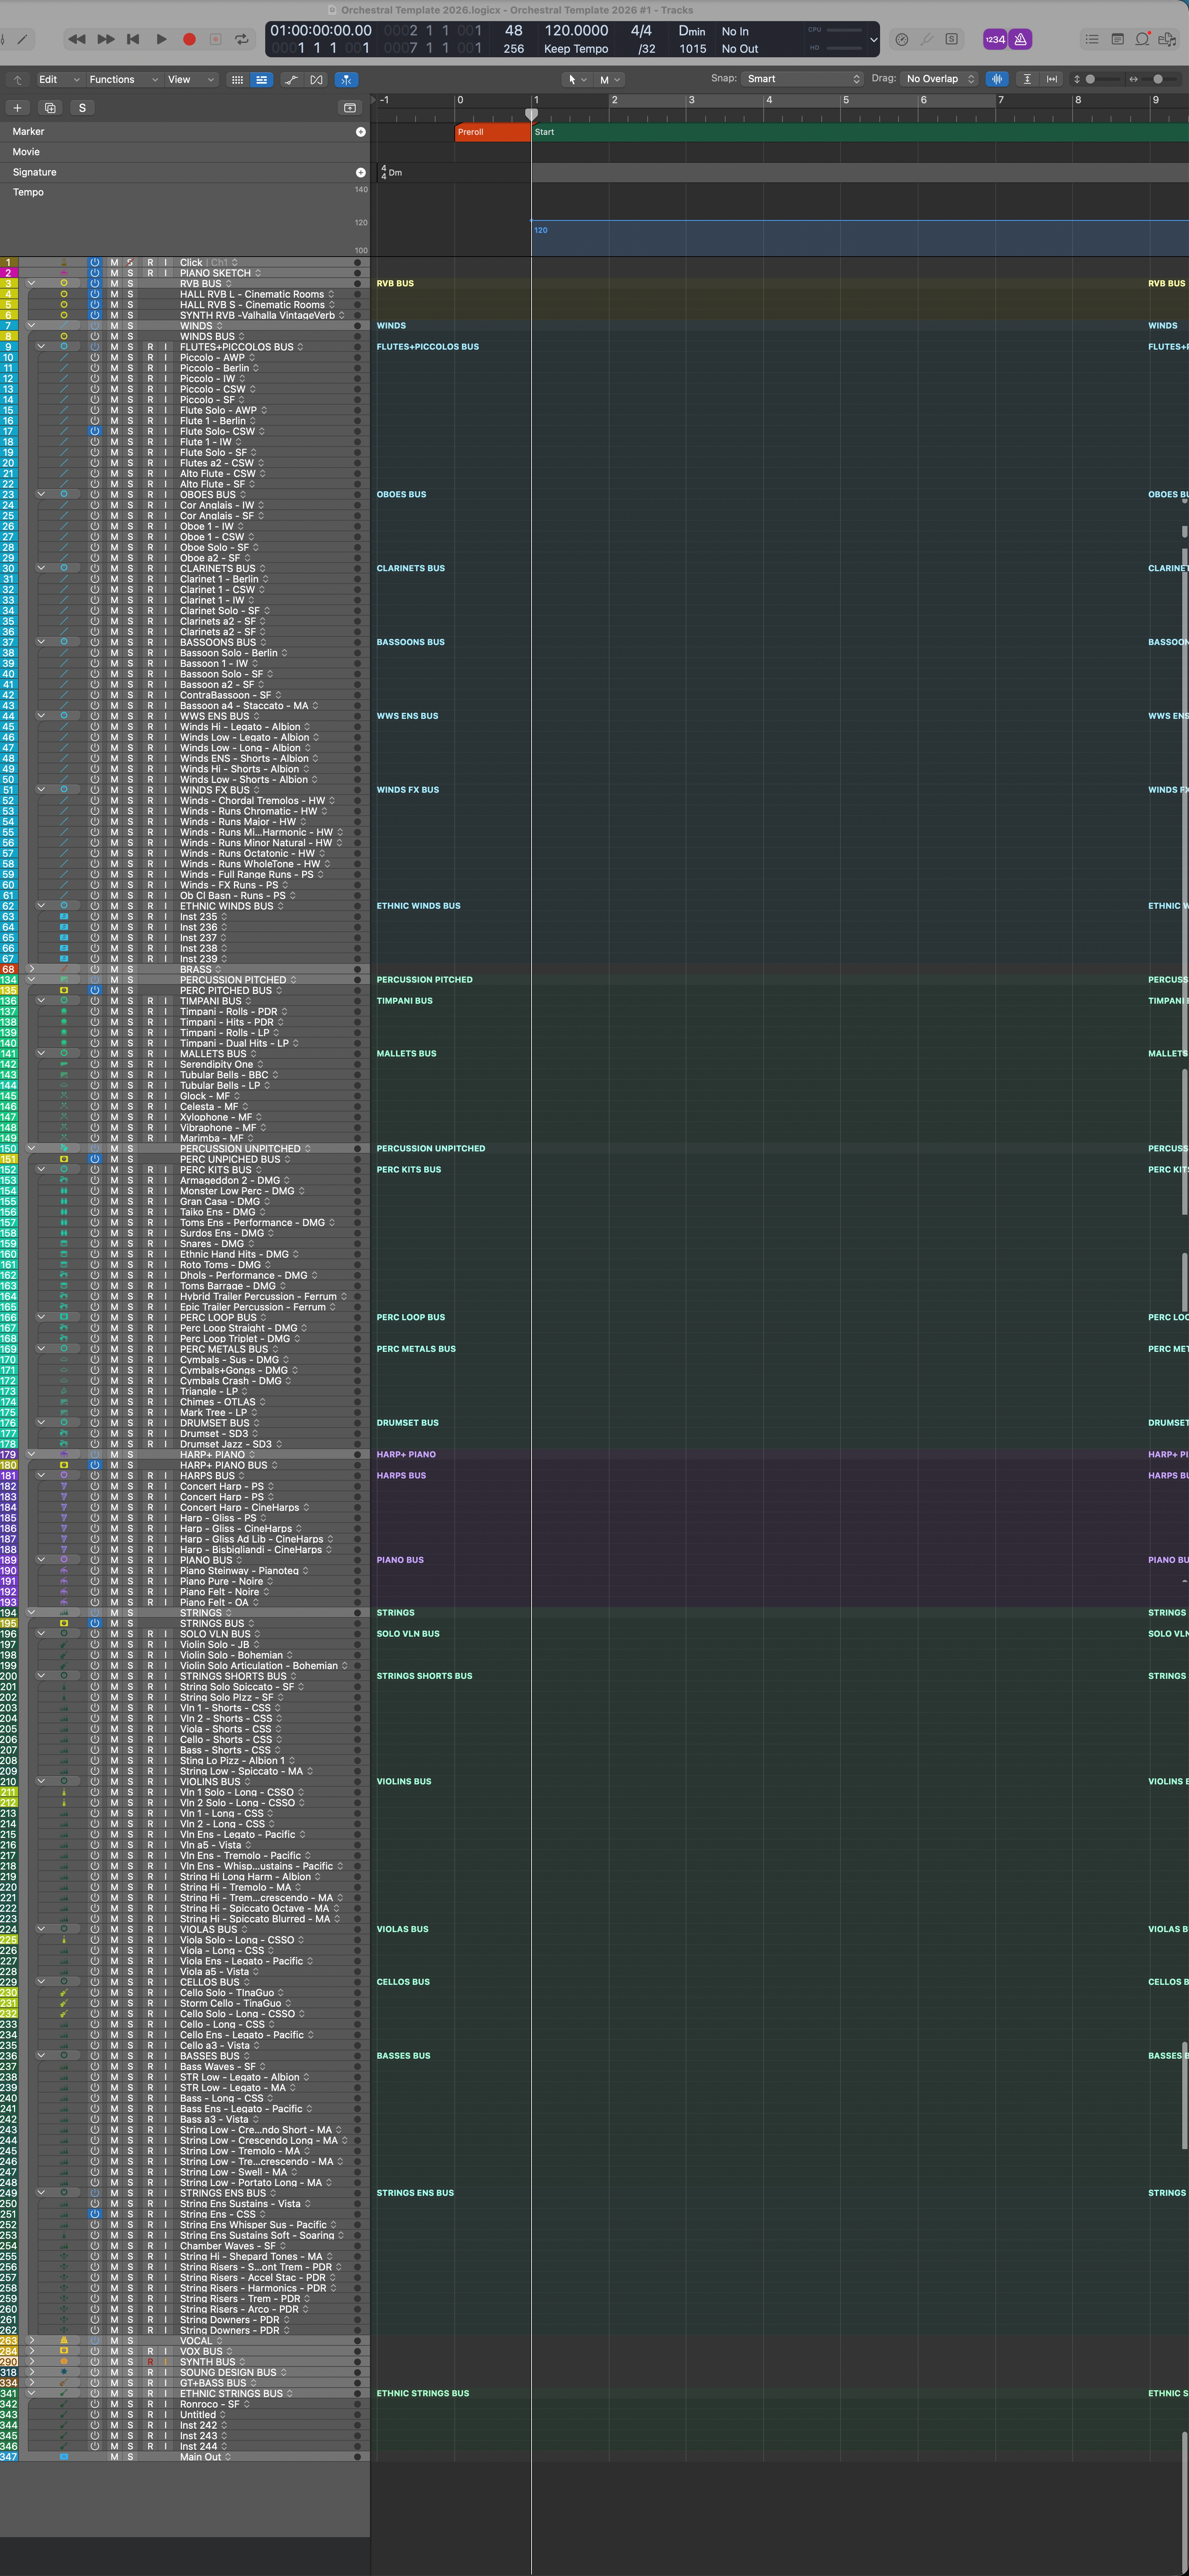Image resolution: width=1189 pixels, height=2576 pixels.
Task: Toggle Catch Playhead button
Action: pos(346,79)
